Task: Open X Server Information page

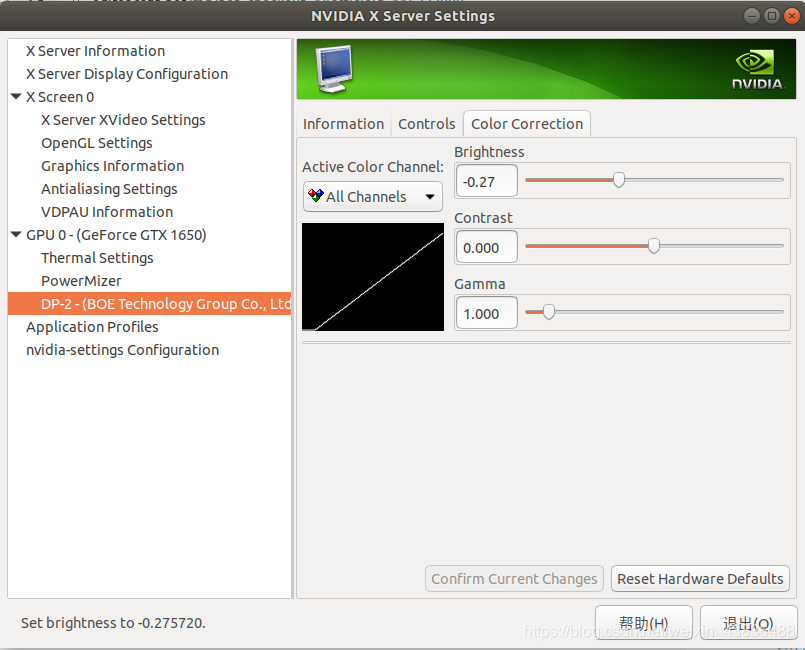Action: point(95,51)
